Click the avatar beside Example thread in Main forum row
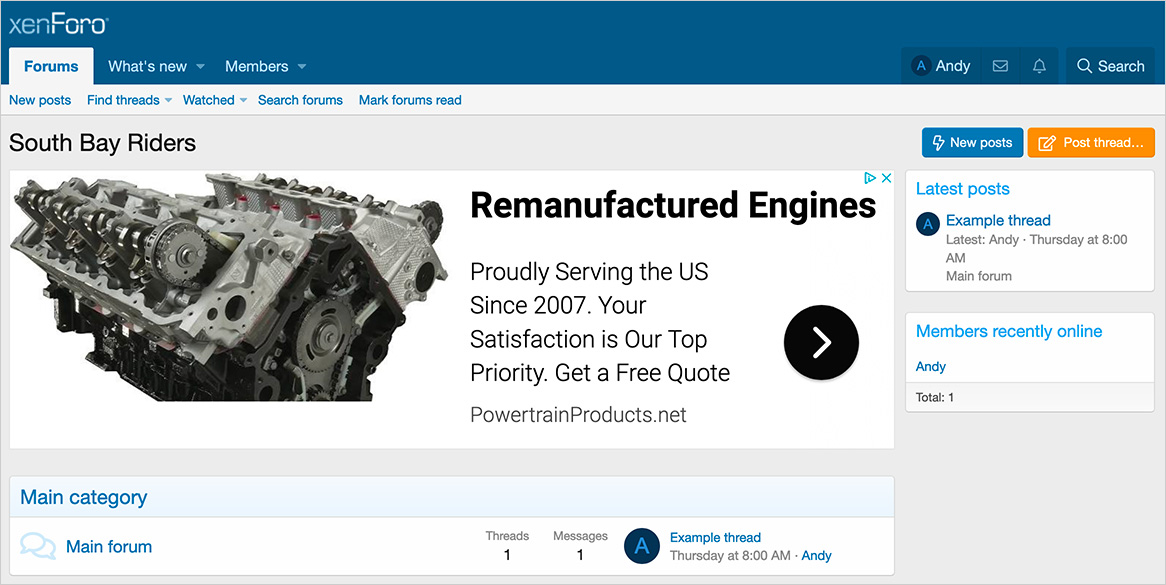The width and height of the screenshot is (1166, 585). (x=642, y=546)
